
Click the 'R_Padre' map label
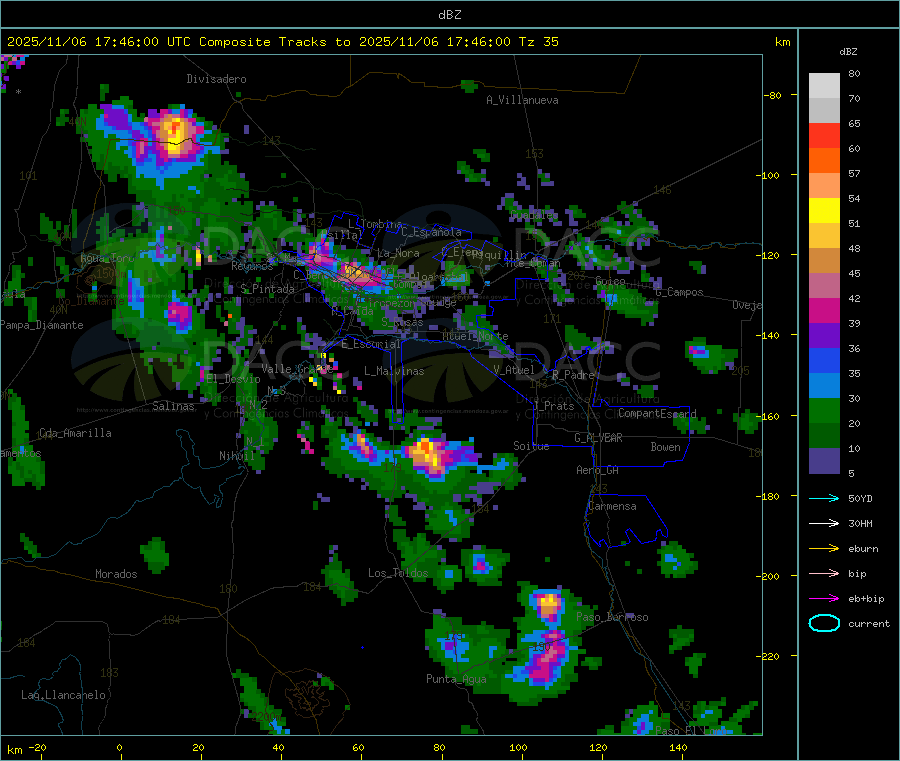[x=573, y=375]
